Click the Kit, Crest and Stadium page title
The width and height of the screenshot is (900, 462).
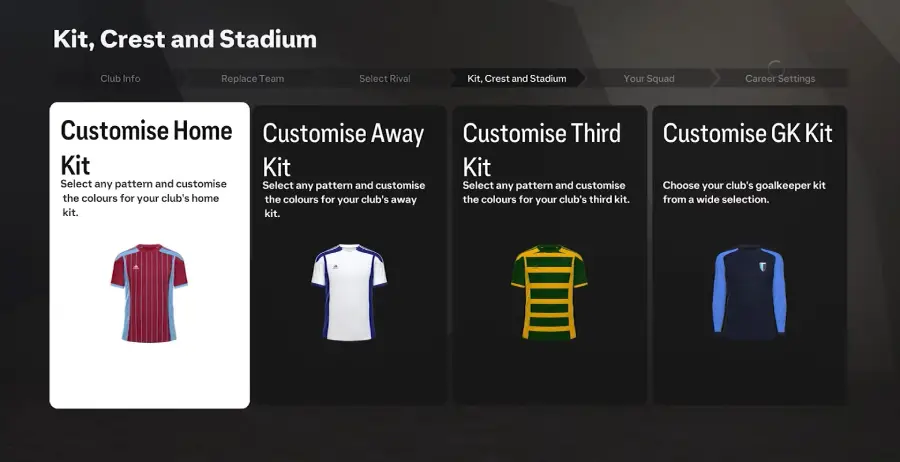[x=185, y=40]
